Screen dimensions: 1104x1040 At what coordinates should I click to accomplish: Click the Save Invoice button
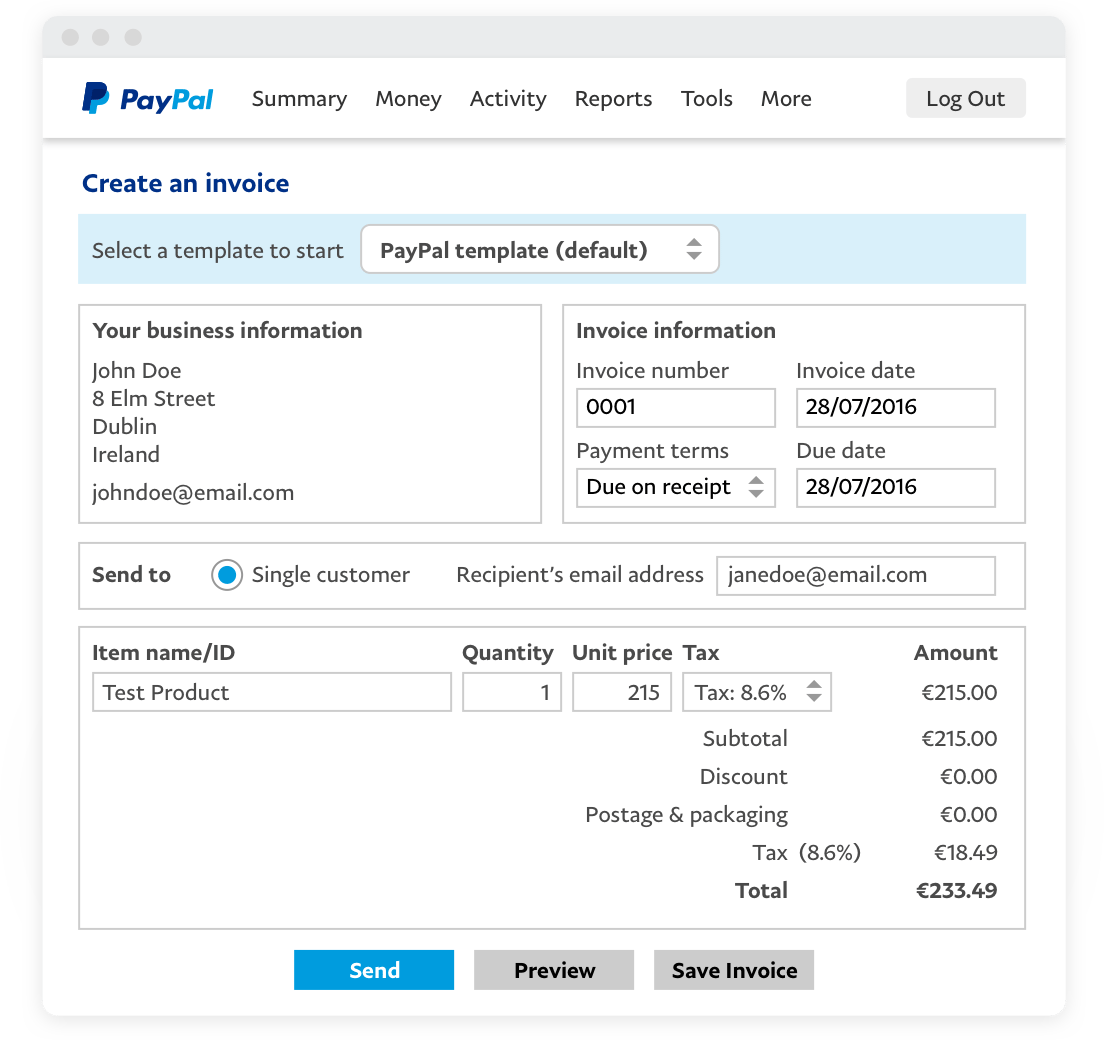(734, 970)
